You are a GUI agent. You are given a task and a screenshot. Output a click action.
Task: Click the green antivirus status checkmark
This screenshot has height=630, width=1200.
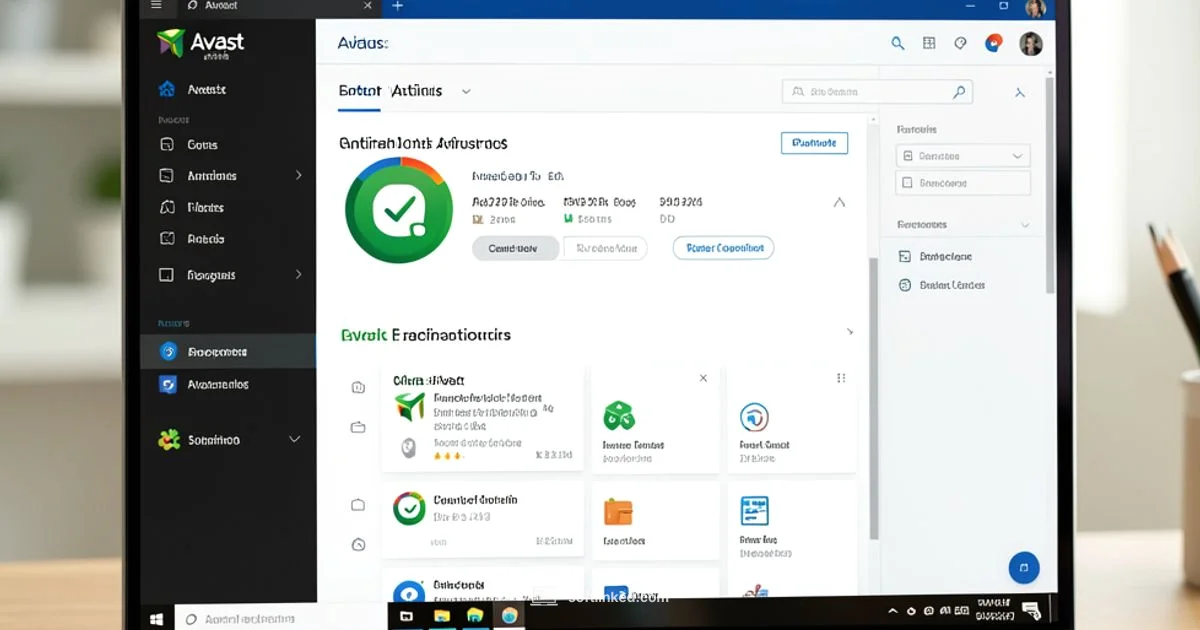click(x=398, y=209)
